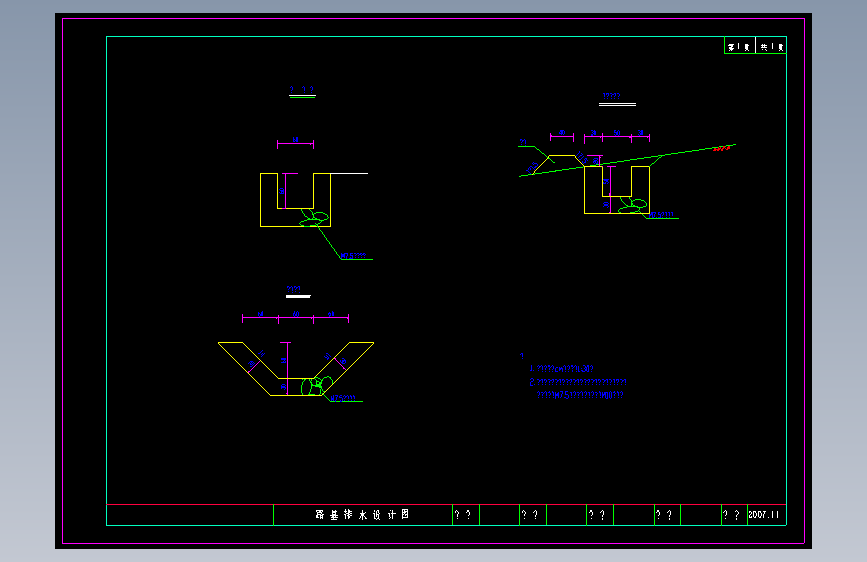
Task: Select the middle dimension above trapezoidal ditch
Action: coord(296,316)
